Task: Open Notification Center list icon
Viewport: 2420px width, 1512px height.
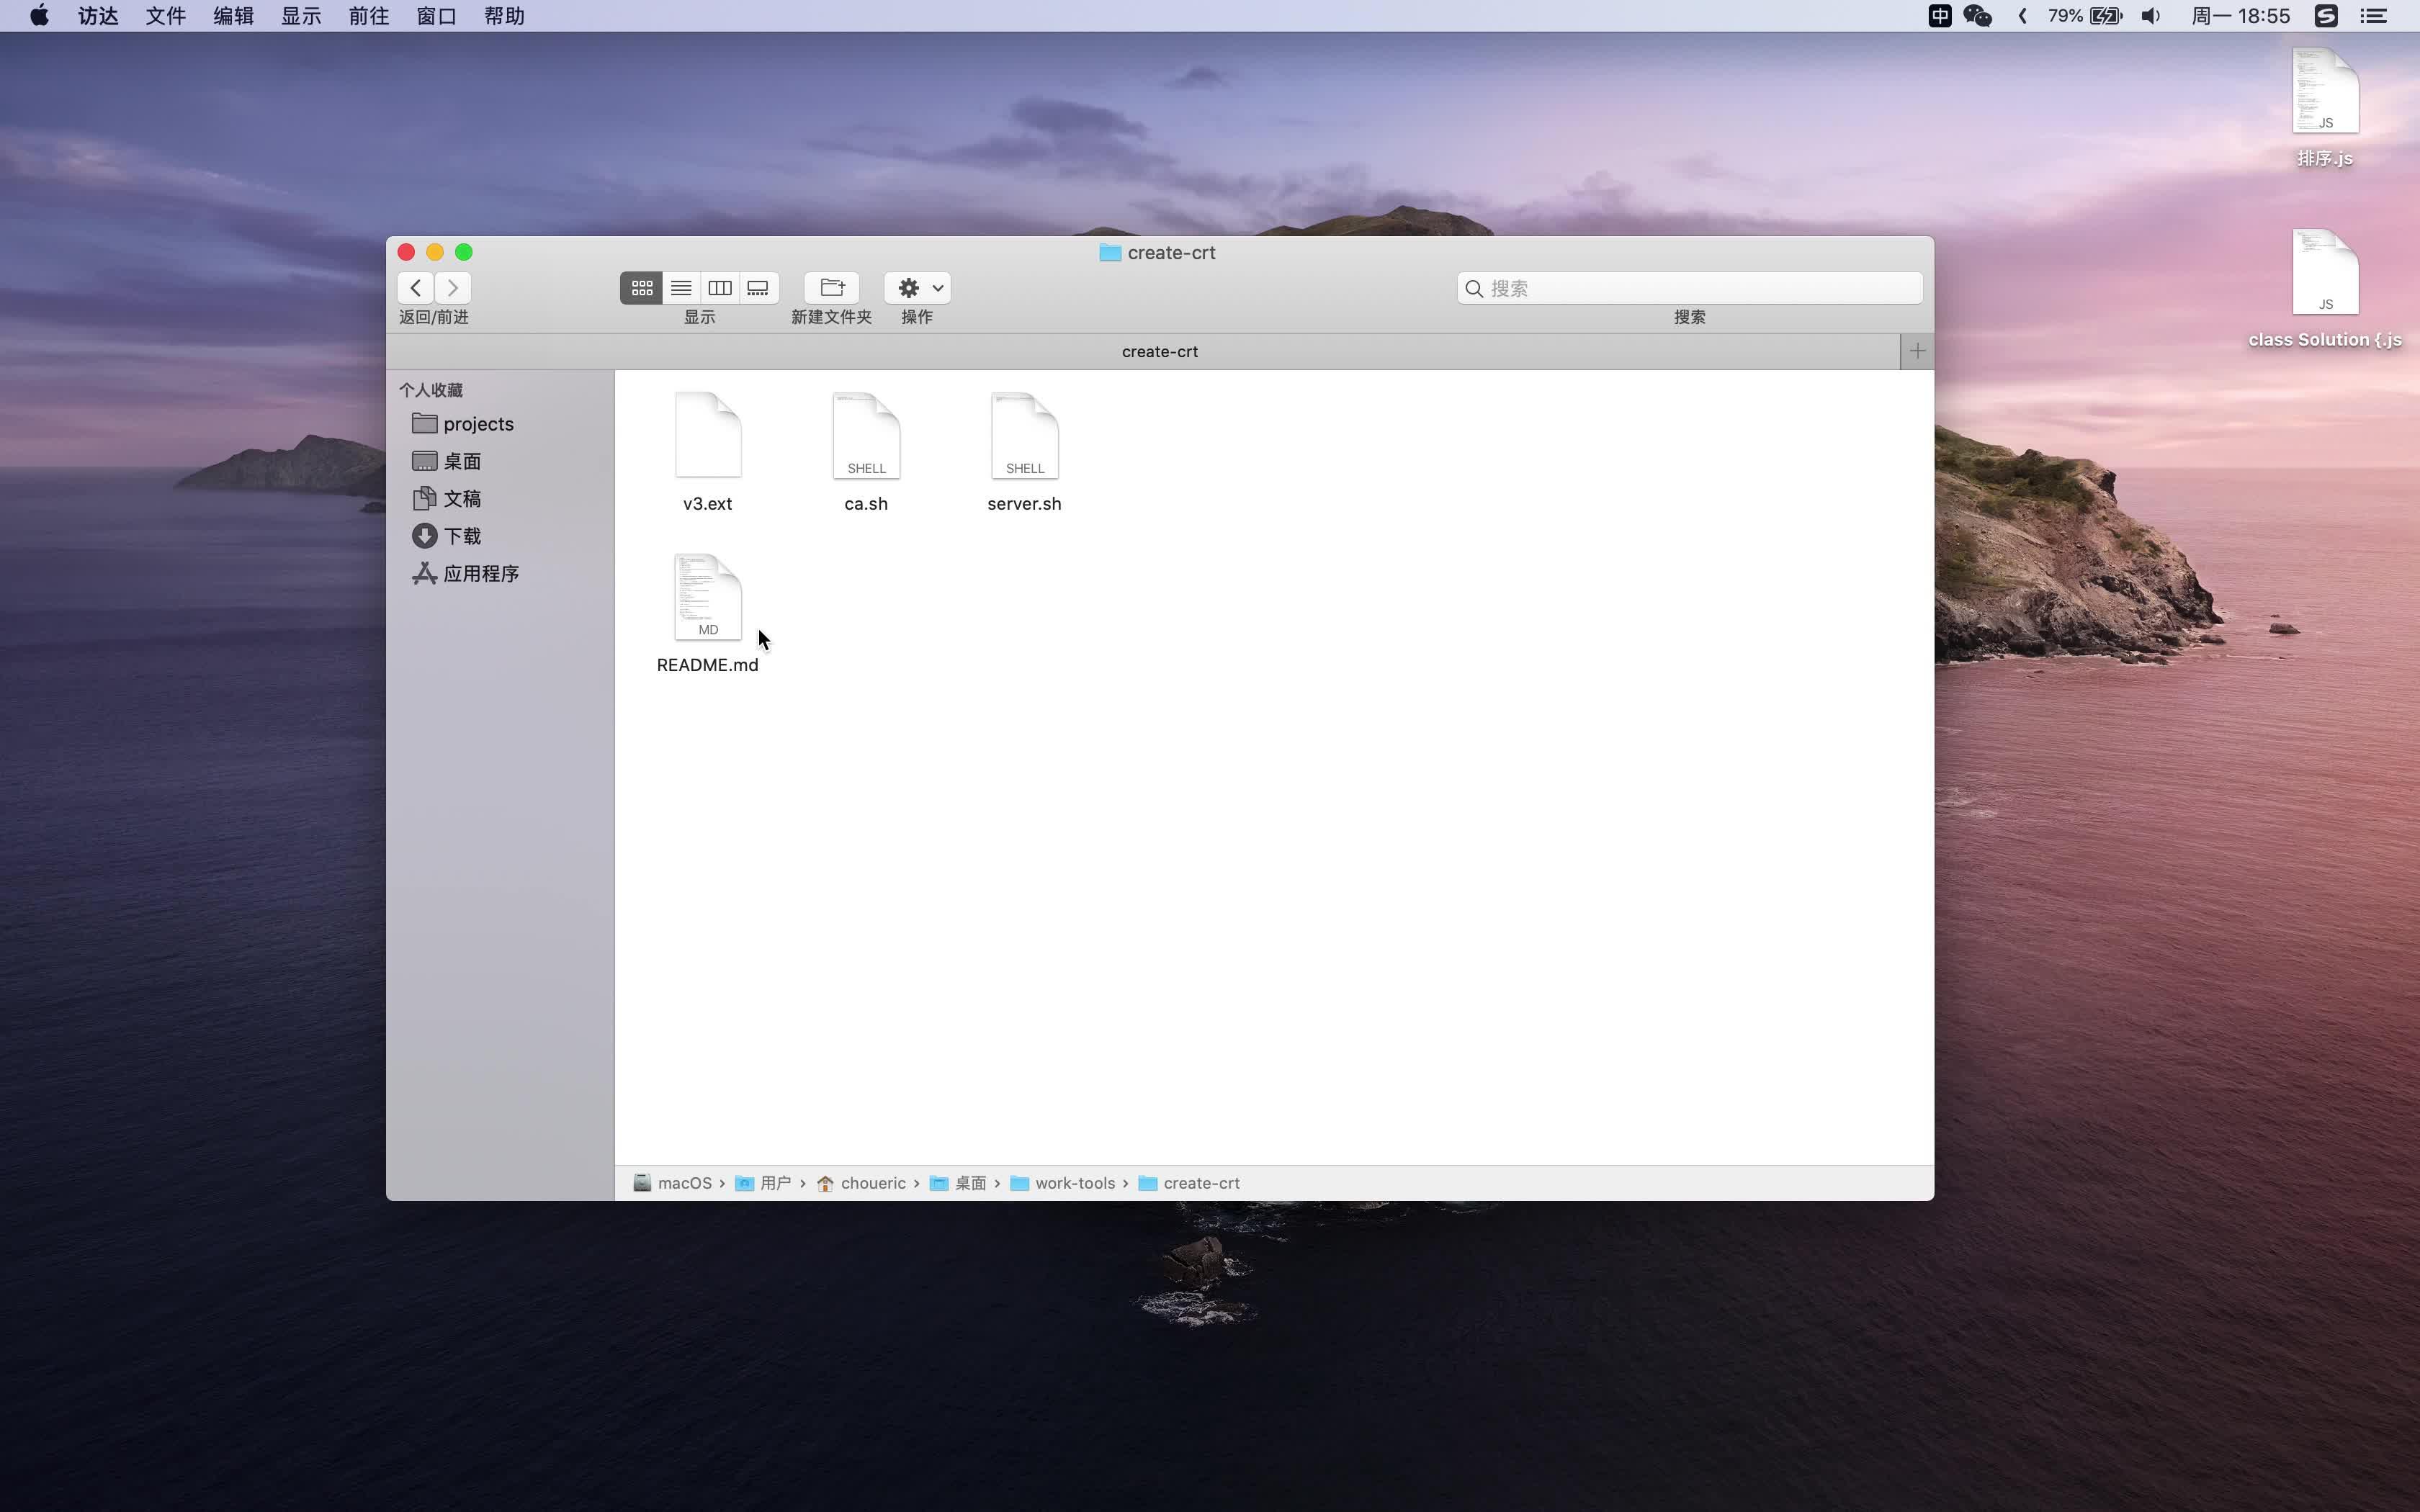Action: [2374, 16]
